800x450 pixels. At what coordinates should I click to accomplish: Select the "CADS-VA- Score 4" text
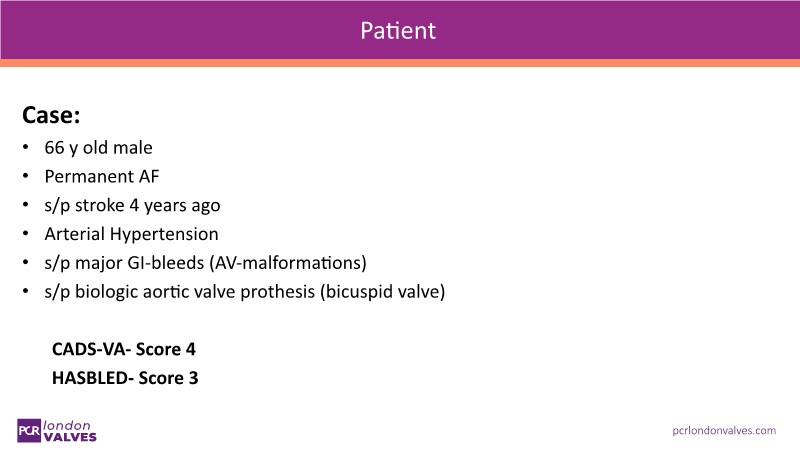(125, 350)
